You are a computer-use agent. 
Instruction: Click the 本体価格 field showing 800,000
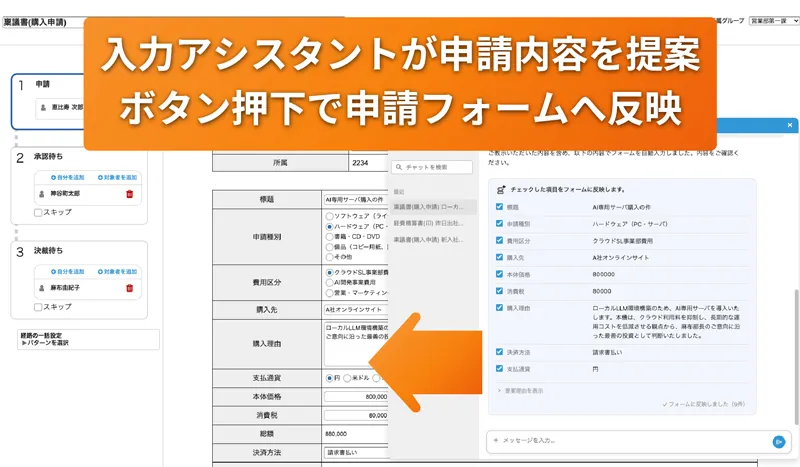(356, 397)
